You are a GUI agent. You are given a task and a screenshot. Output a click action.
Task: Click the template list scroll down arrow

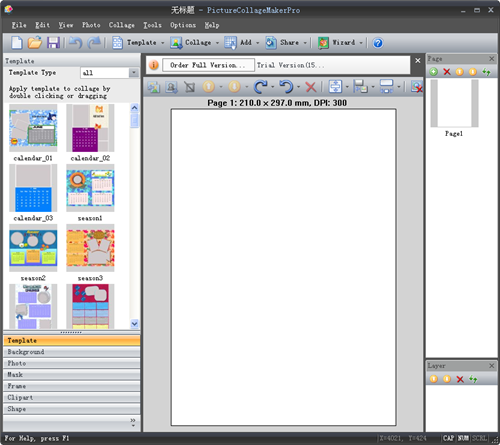point(134,323)
